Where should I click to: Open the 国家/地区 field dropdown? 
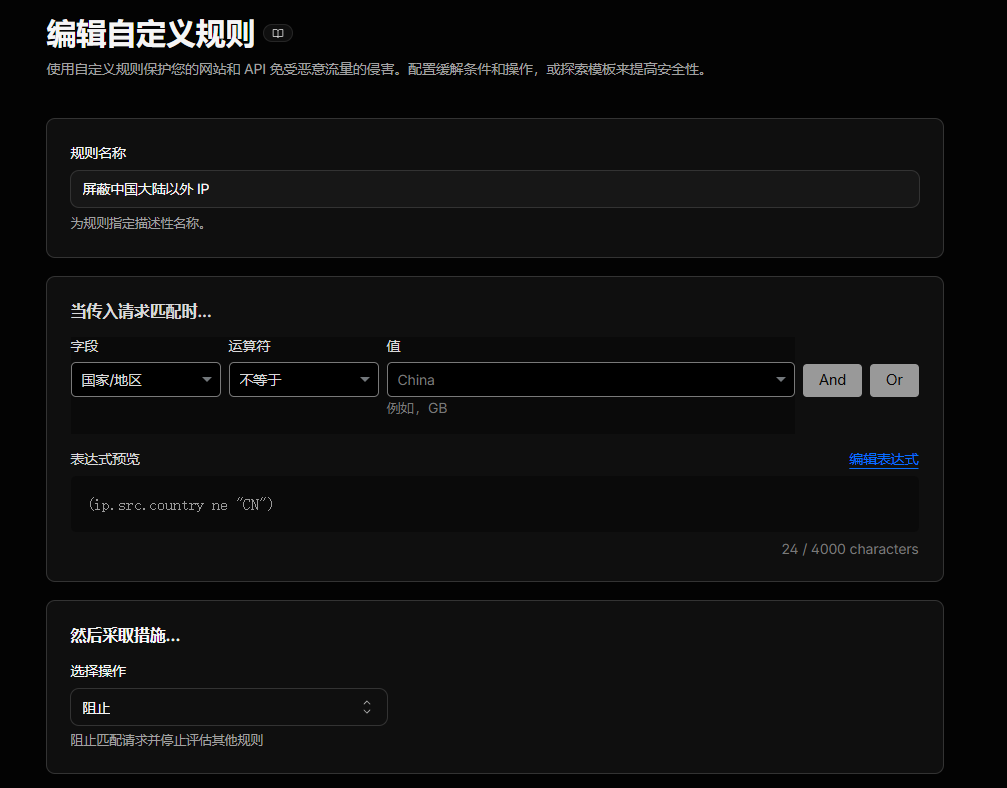[x=146, y=380]
